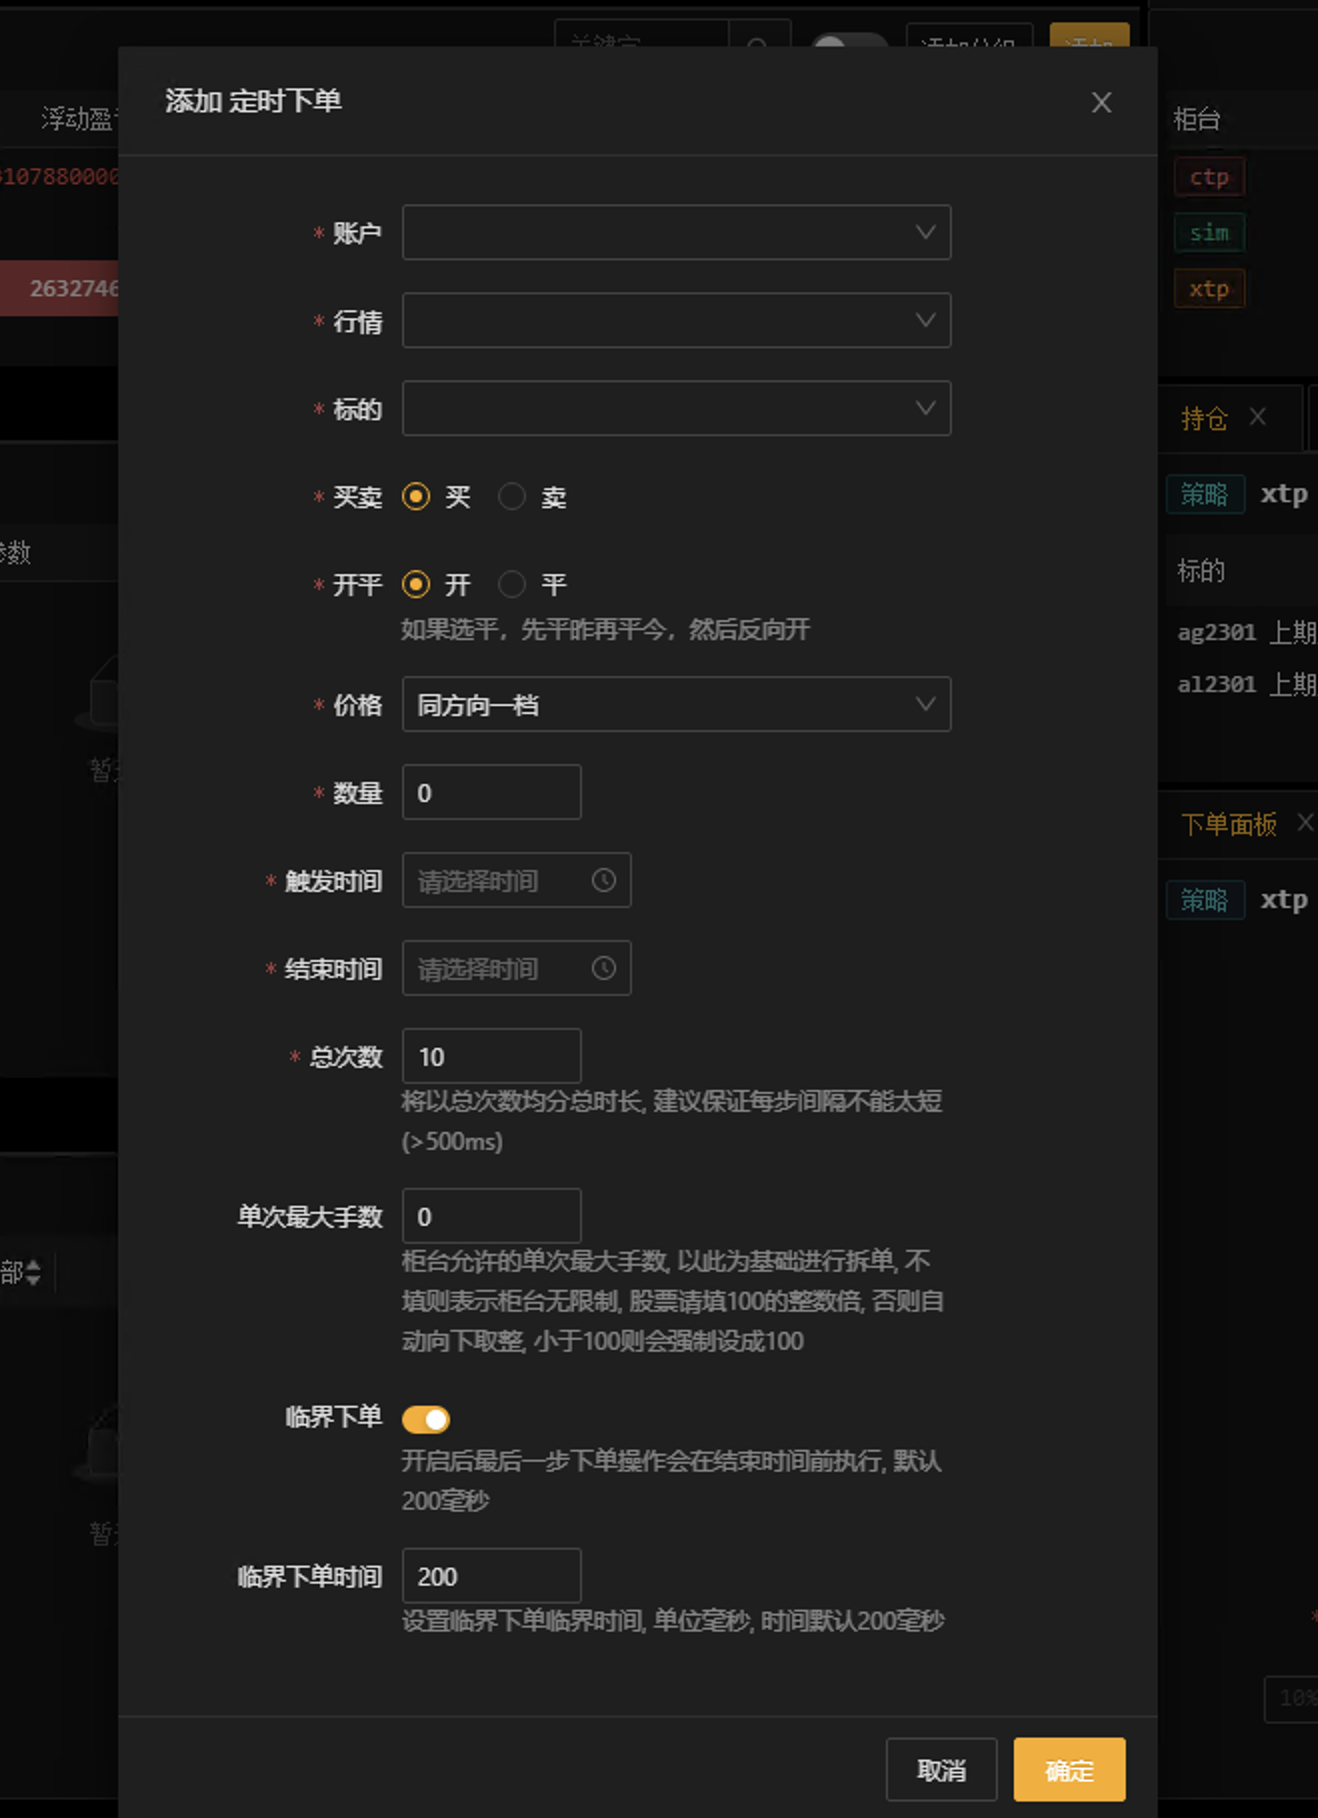This screenshot has height=1818, width=1318.
Task: Click the 标的 column header in 持仓
Action: click(1201, 571)
